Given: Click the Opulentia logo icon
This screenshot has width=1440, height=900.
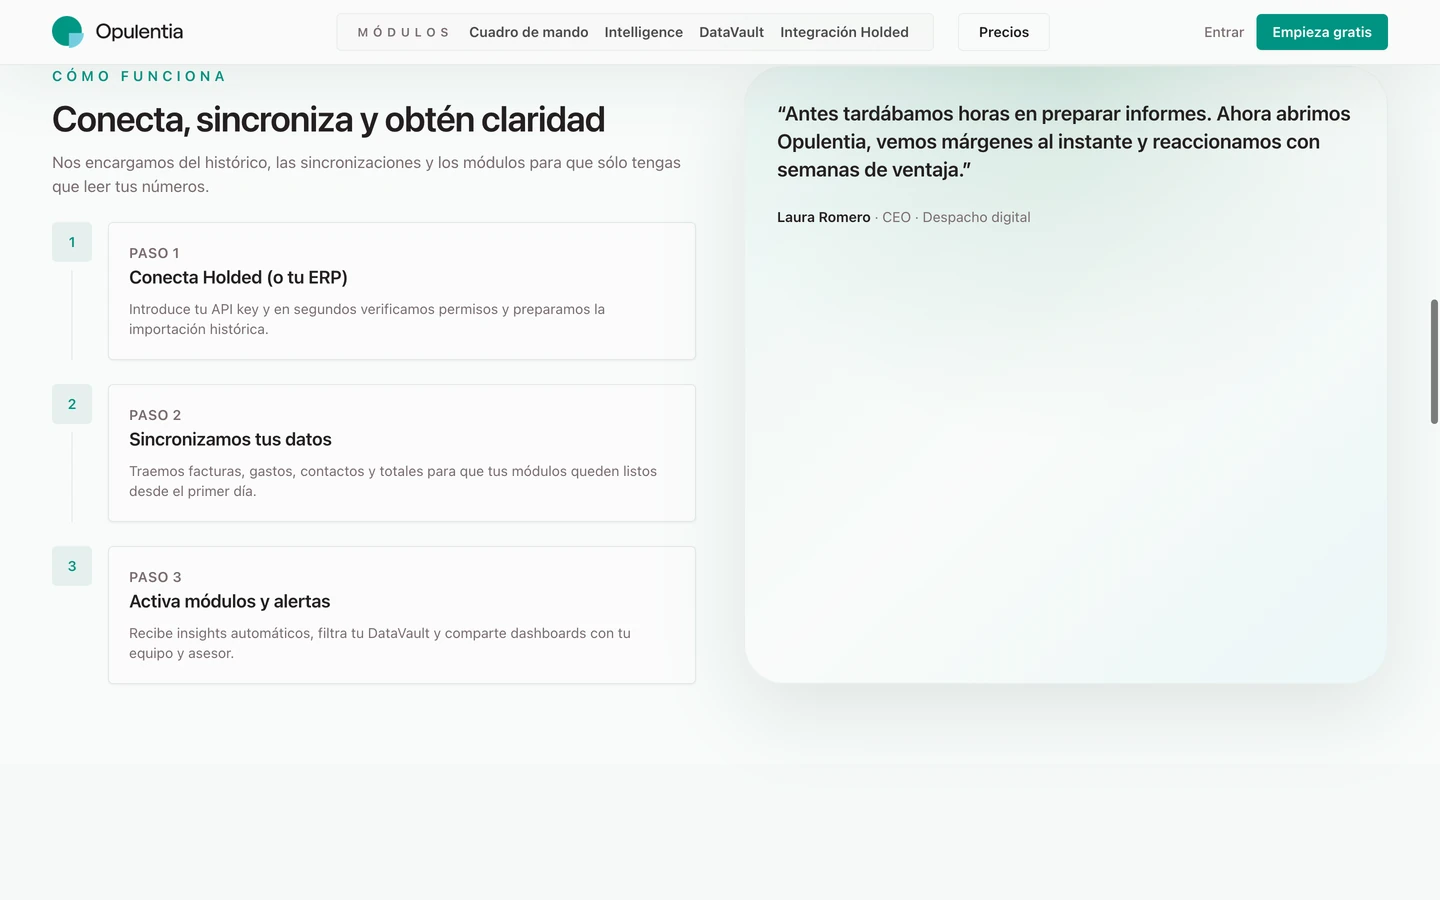Looking at the screenshot, I should [x=68, y=32].
